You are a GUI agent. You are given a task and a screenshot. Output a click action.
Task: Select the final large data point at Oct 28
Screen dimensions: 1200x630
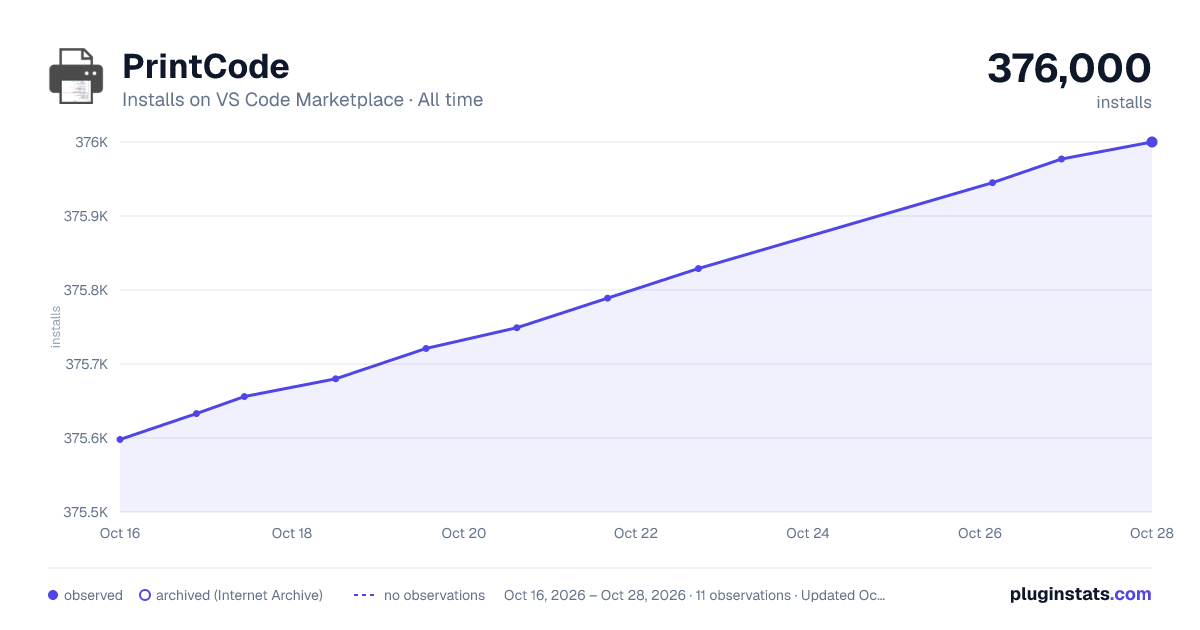[x=1152, y=142]
